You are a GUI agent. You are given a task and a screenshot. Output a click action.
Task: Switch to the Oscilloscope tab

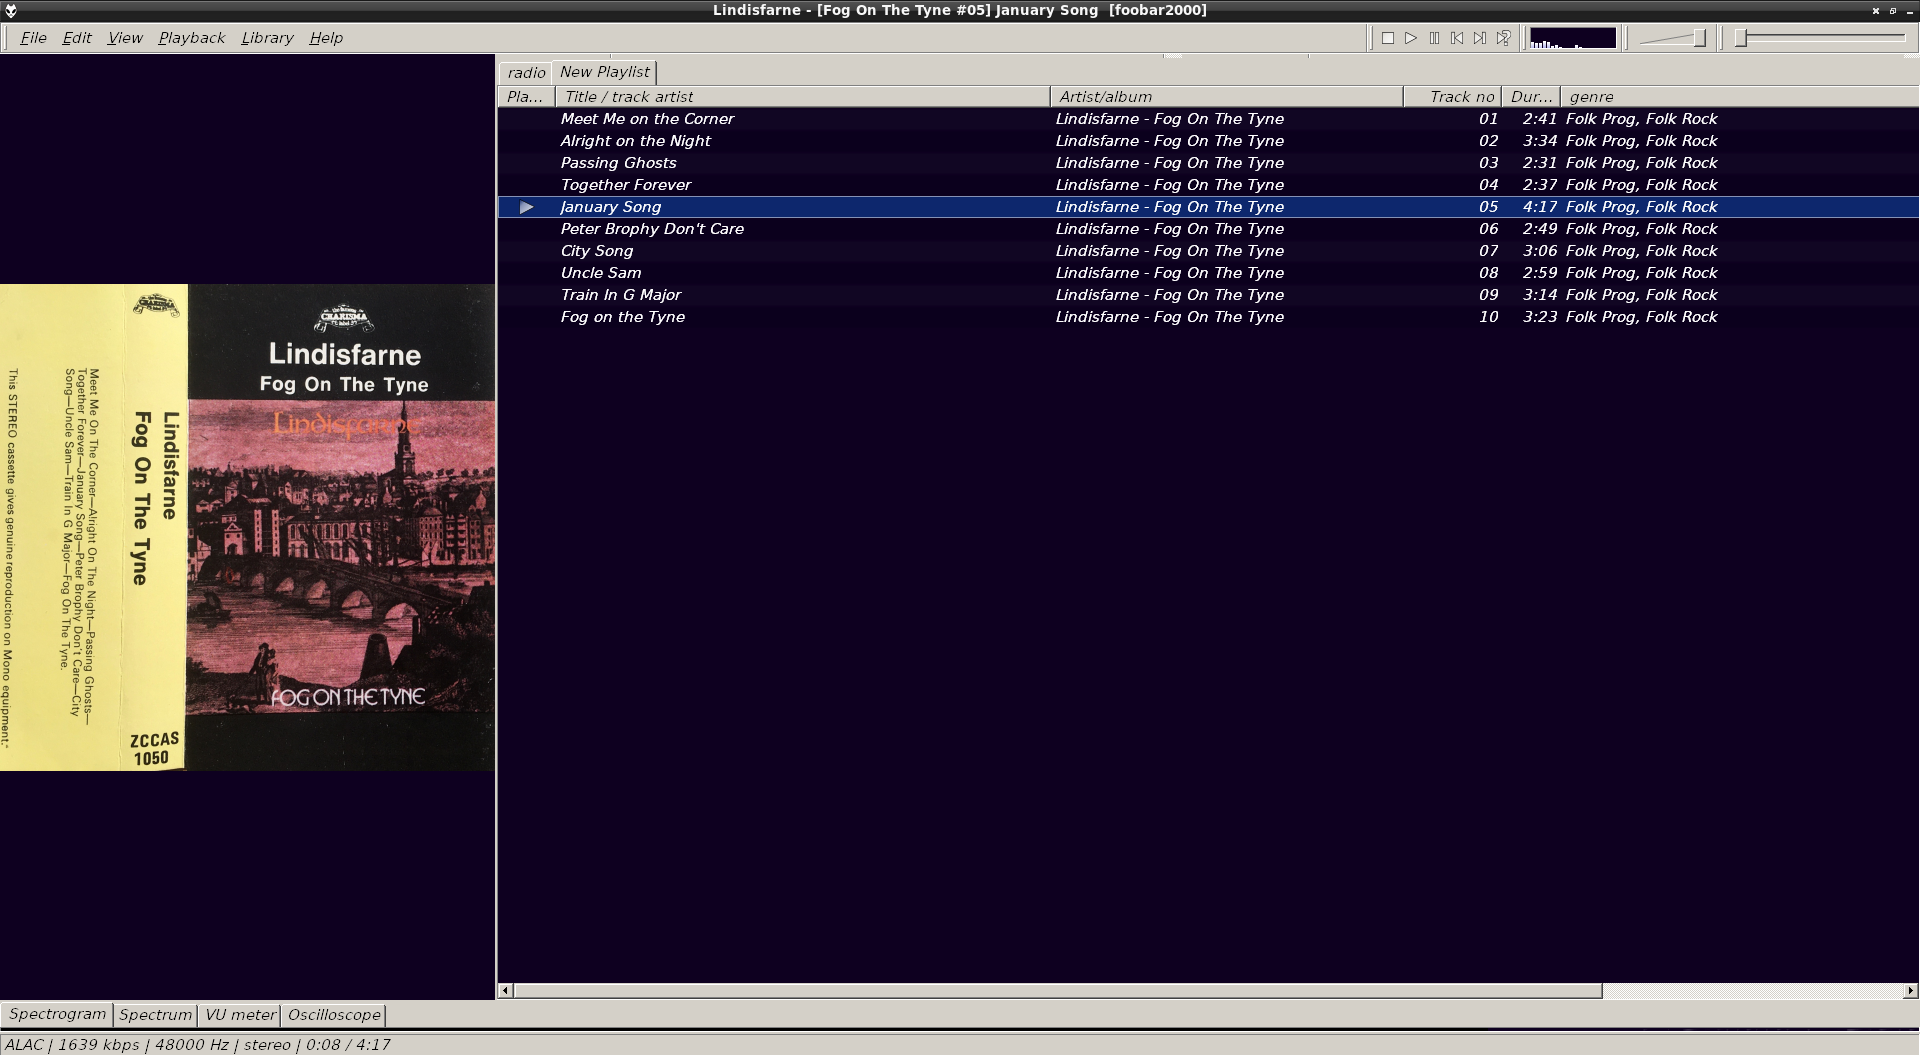click(334, 1015)
